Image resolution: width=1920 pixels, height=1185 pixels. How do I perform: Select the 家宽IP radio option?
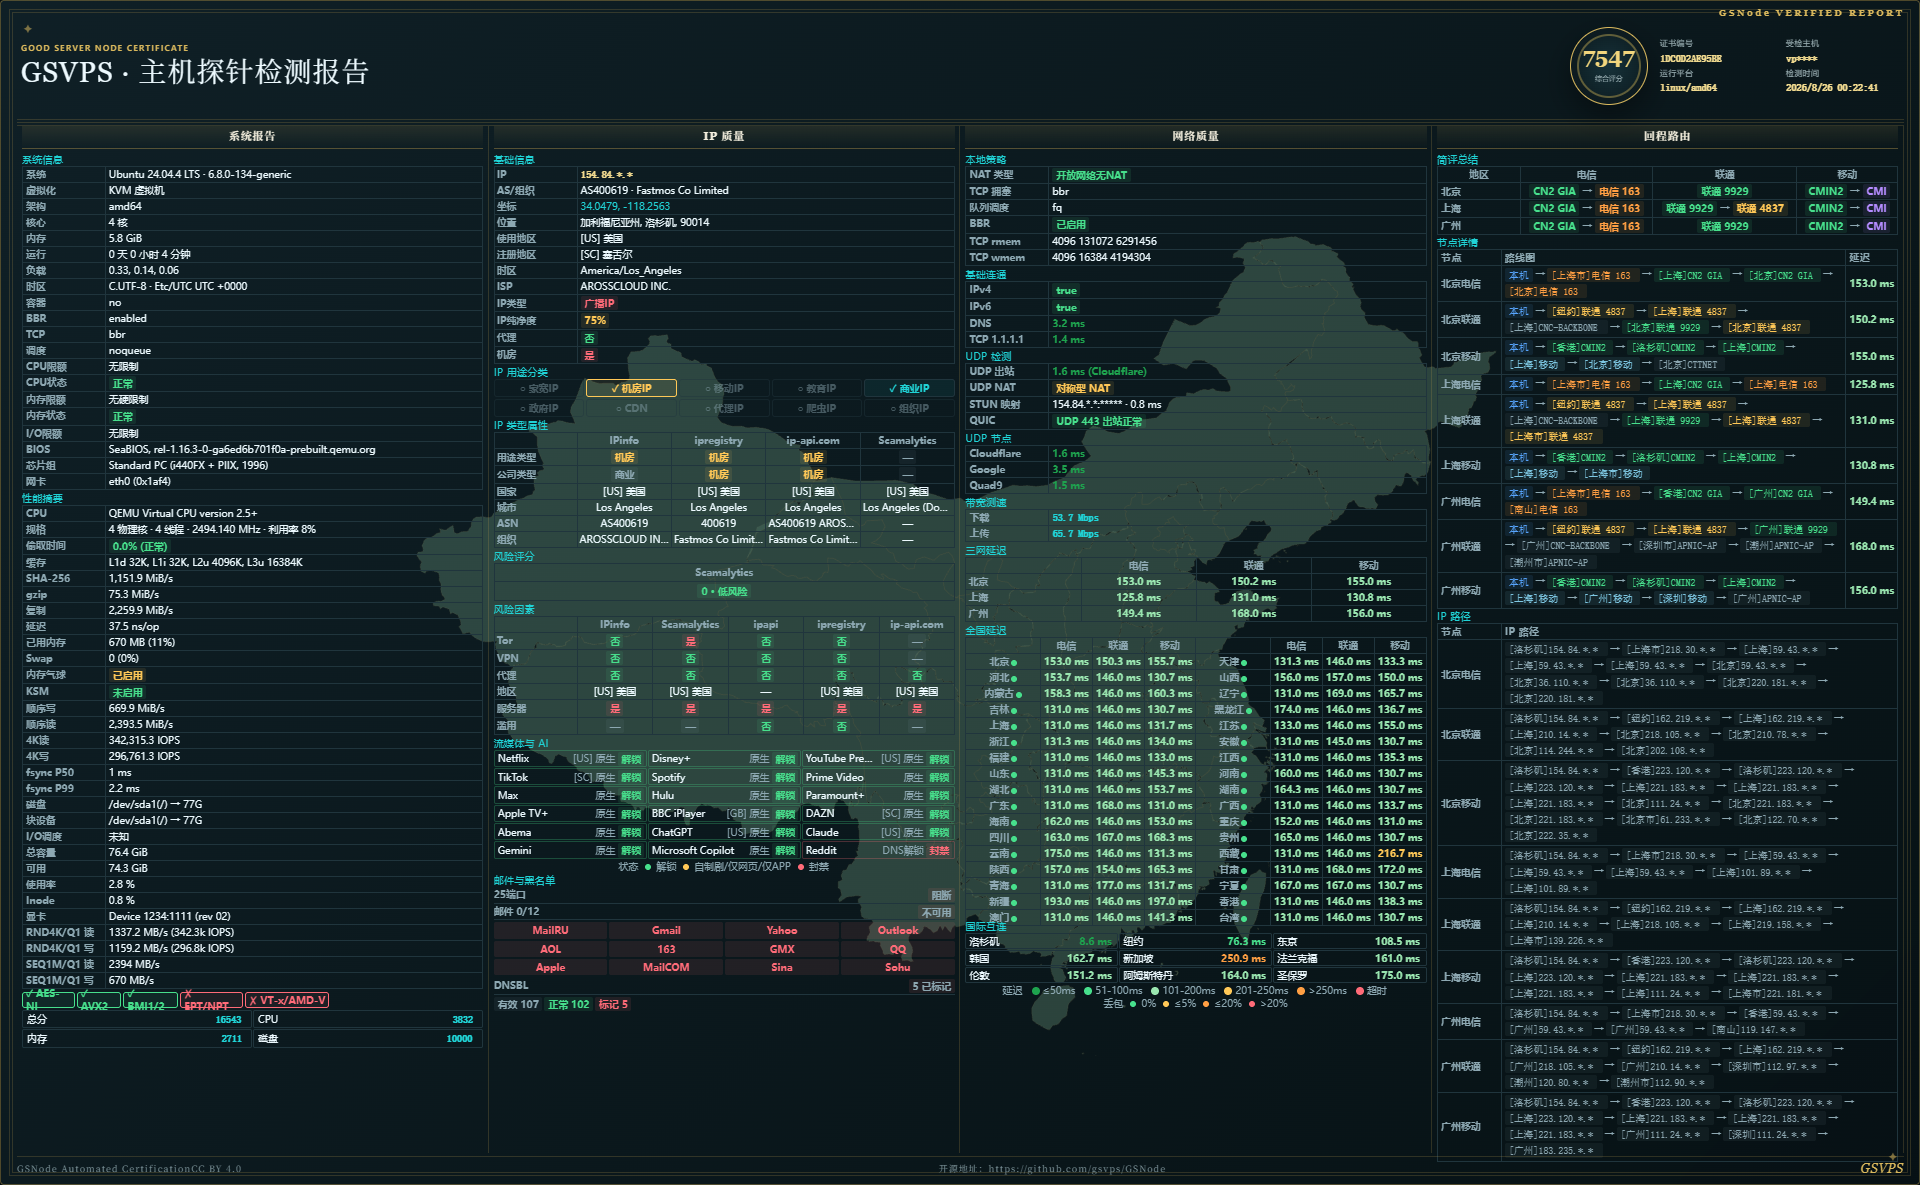(539, 388)
